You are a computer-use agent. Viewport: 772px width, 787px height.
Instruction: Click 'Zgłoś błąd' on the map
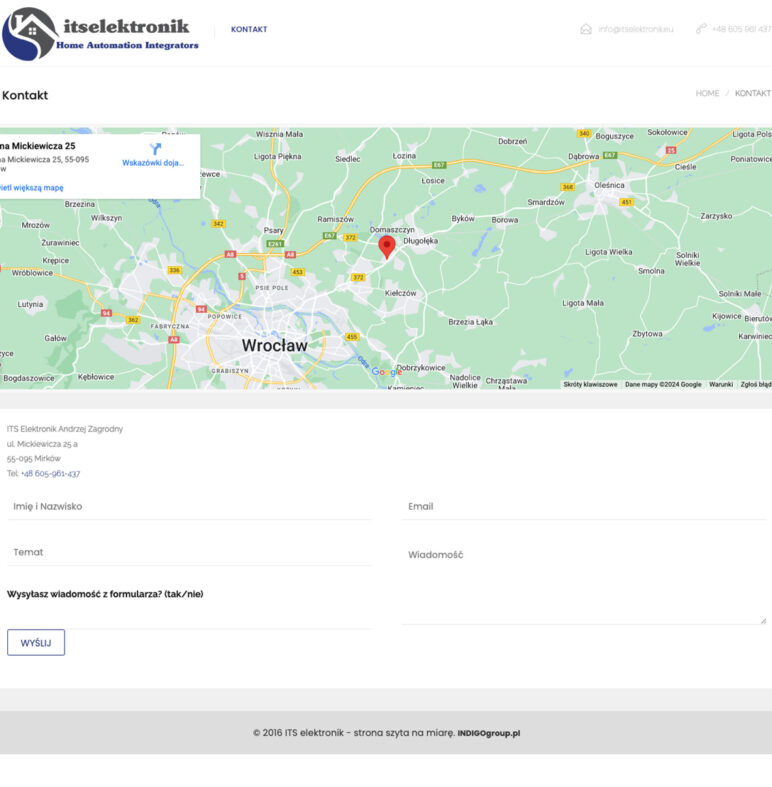click(756, 384)
